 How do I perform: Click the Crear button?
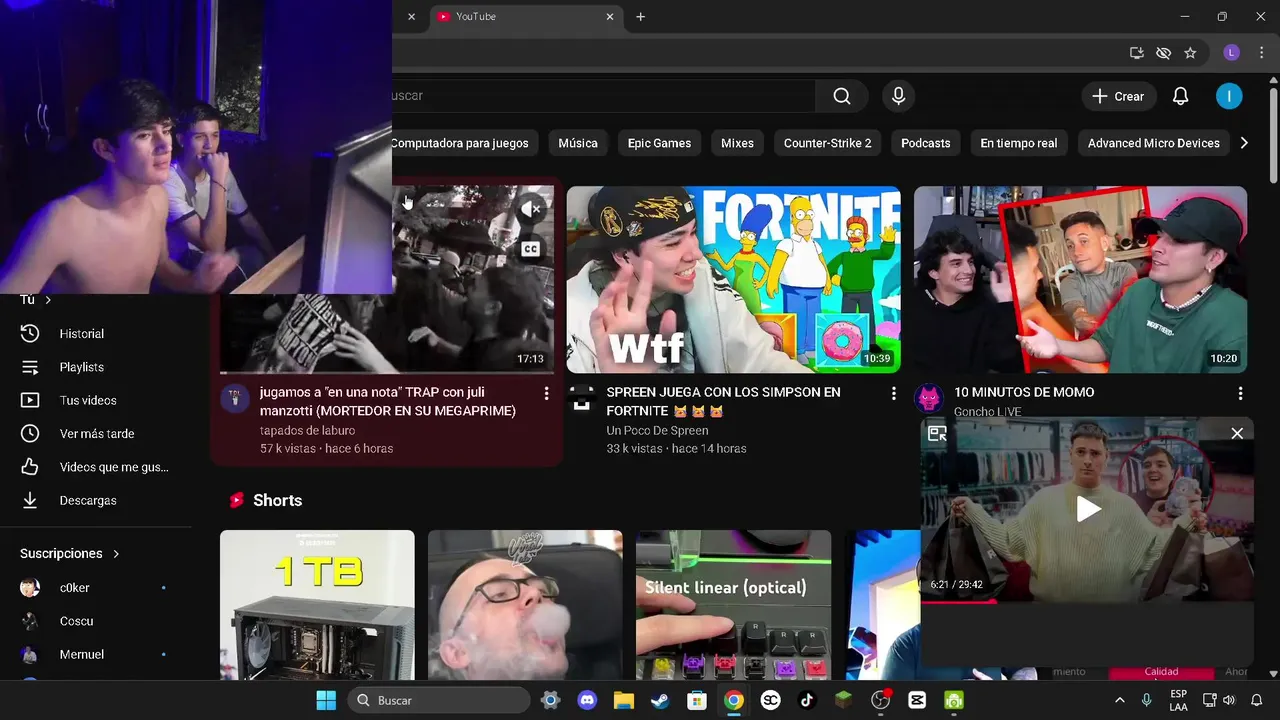pos(1118,96)
